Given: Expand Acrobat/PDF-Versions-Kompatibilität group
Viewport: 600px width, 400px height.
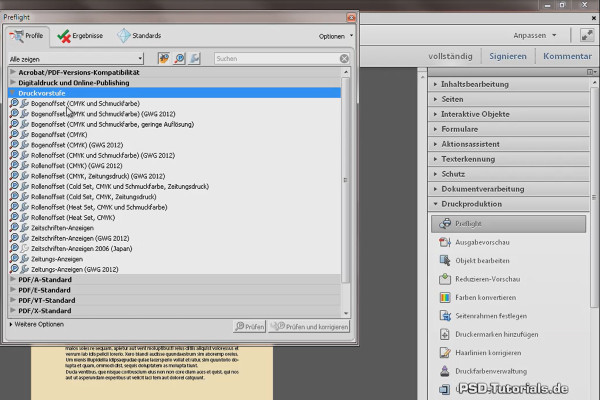Looking at the screenshot, I should (13, 72).
